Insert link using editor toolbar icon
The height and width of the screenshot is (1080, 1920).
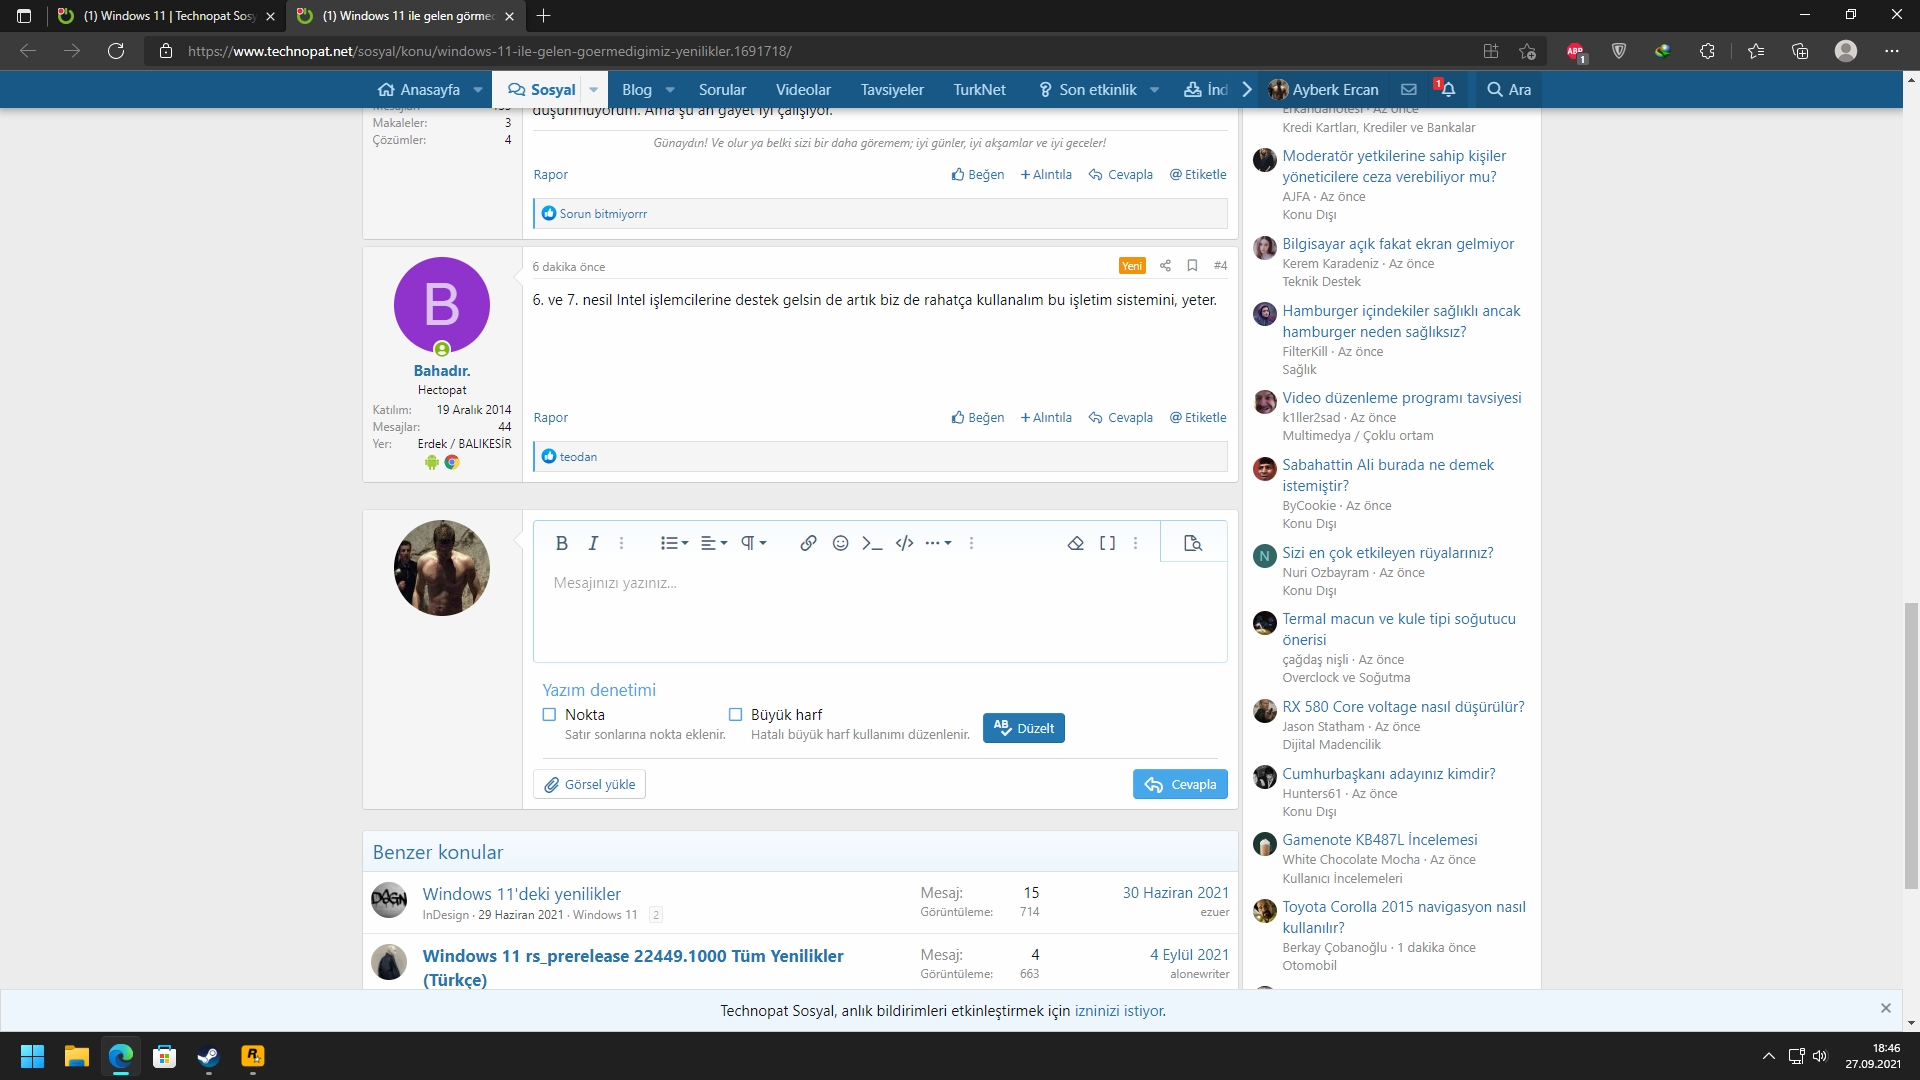[x=808, y=543]
